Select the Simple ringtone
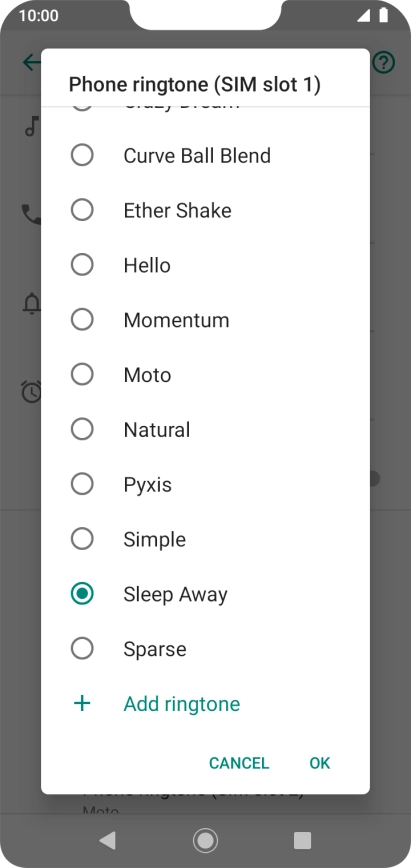The image size is (411, 868). [x=206, y=539]
